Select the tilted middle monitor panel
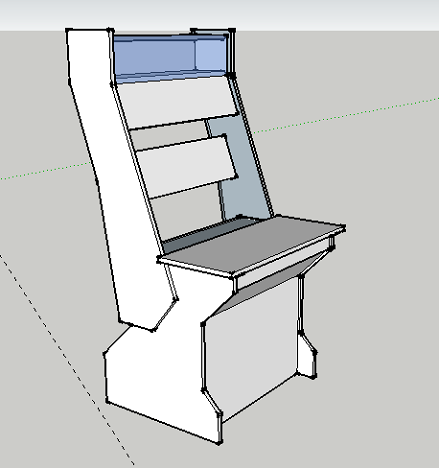 (187, 167)
